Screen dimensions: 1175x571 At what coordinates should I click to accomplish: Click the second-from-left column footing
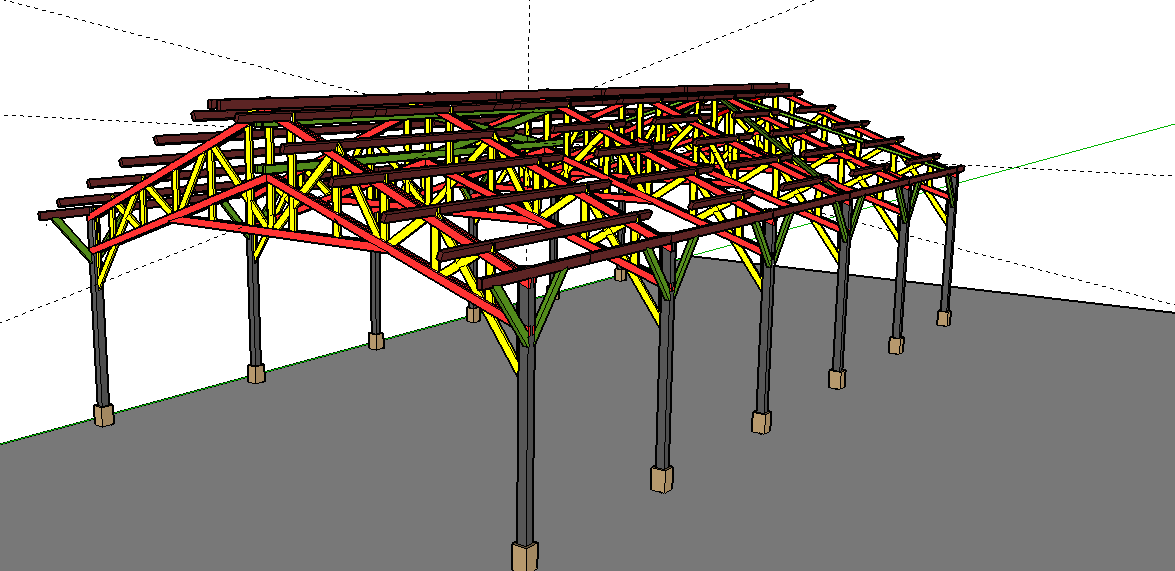(x=256, y=374)
